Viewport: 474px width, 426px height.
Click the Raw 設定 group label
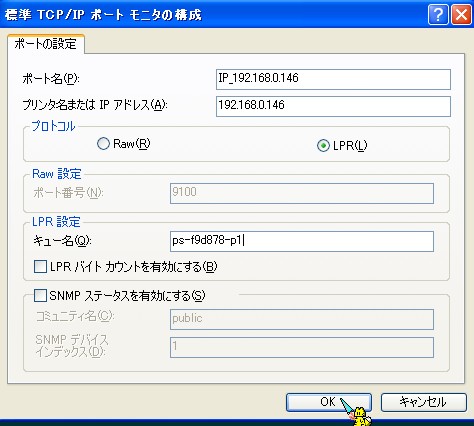(x=57, y=174)
